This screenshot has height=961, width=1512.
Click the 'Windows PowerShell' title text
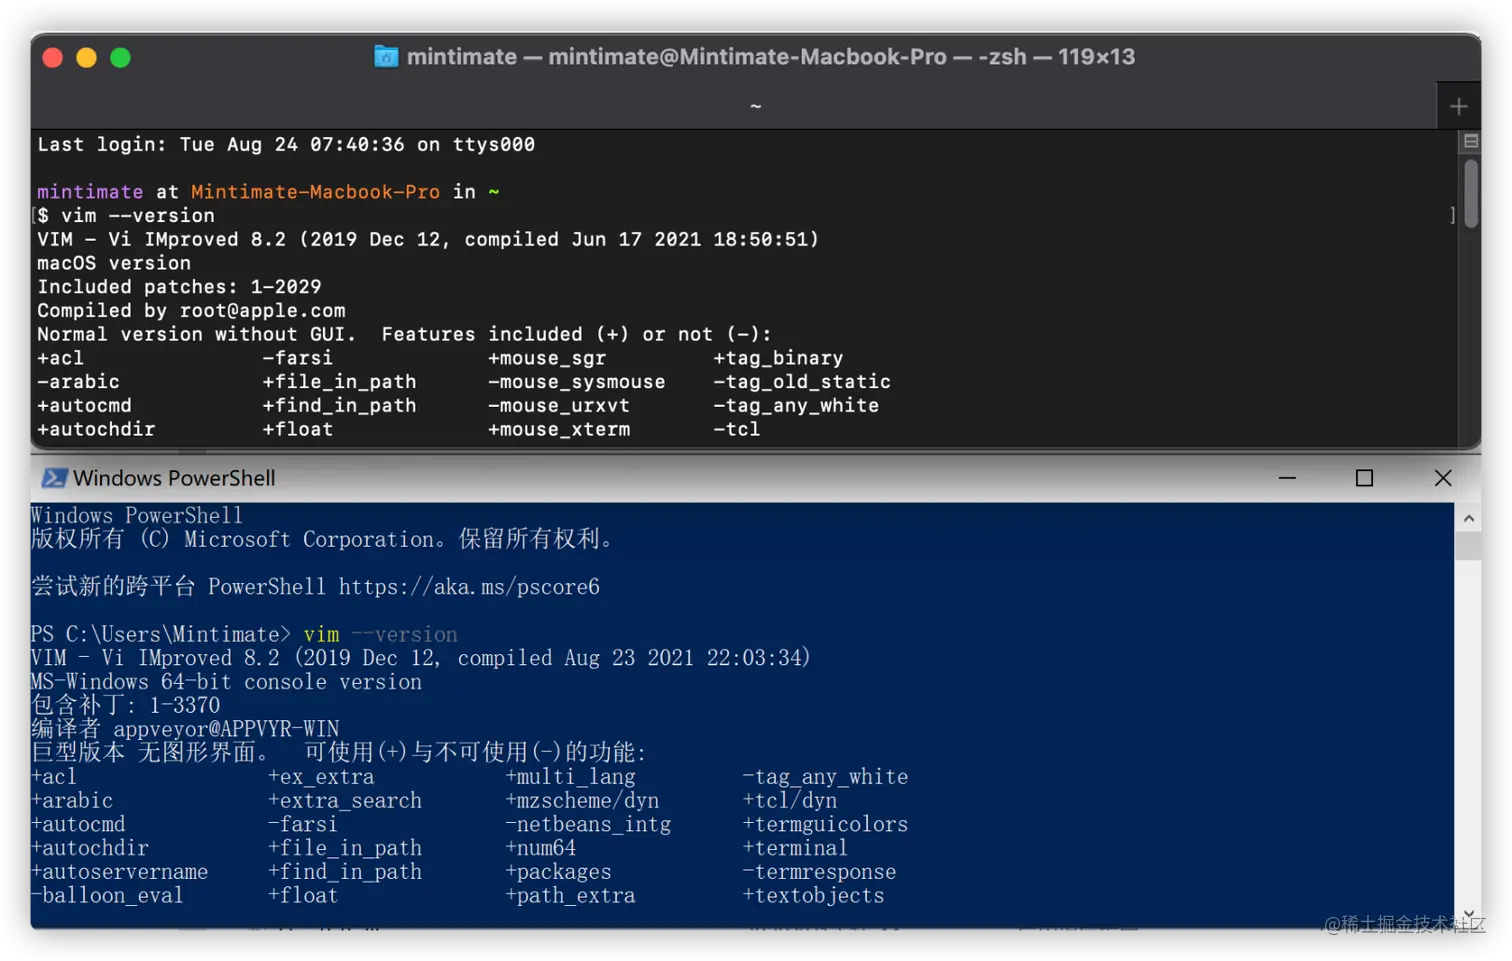click(174, 478)
